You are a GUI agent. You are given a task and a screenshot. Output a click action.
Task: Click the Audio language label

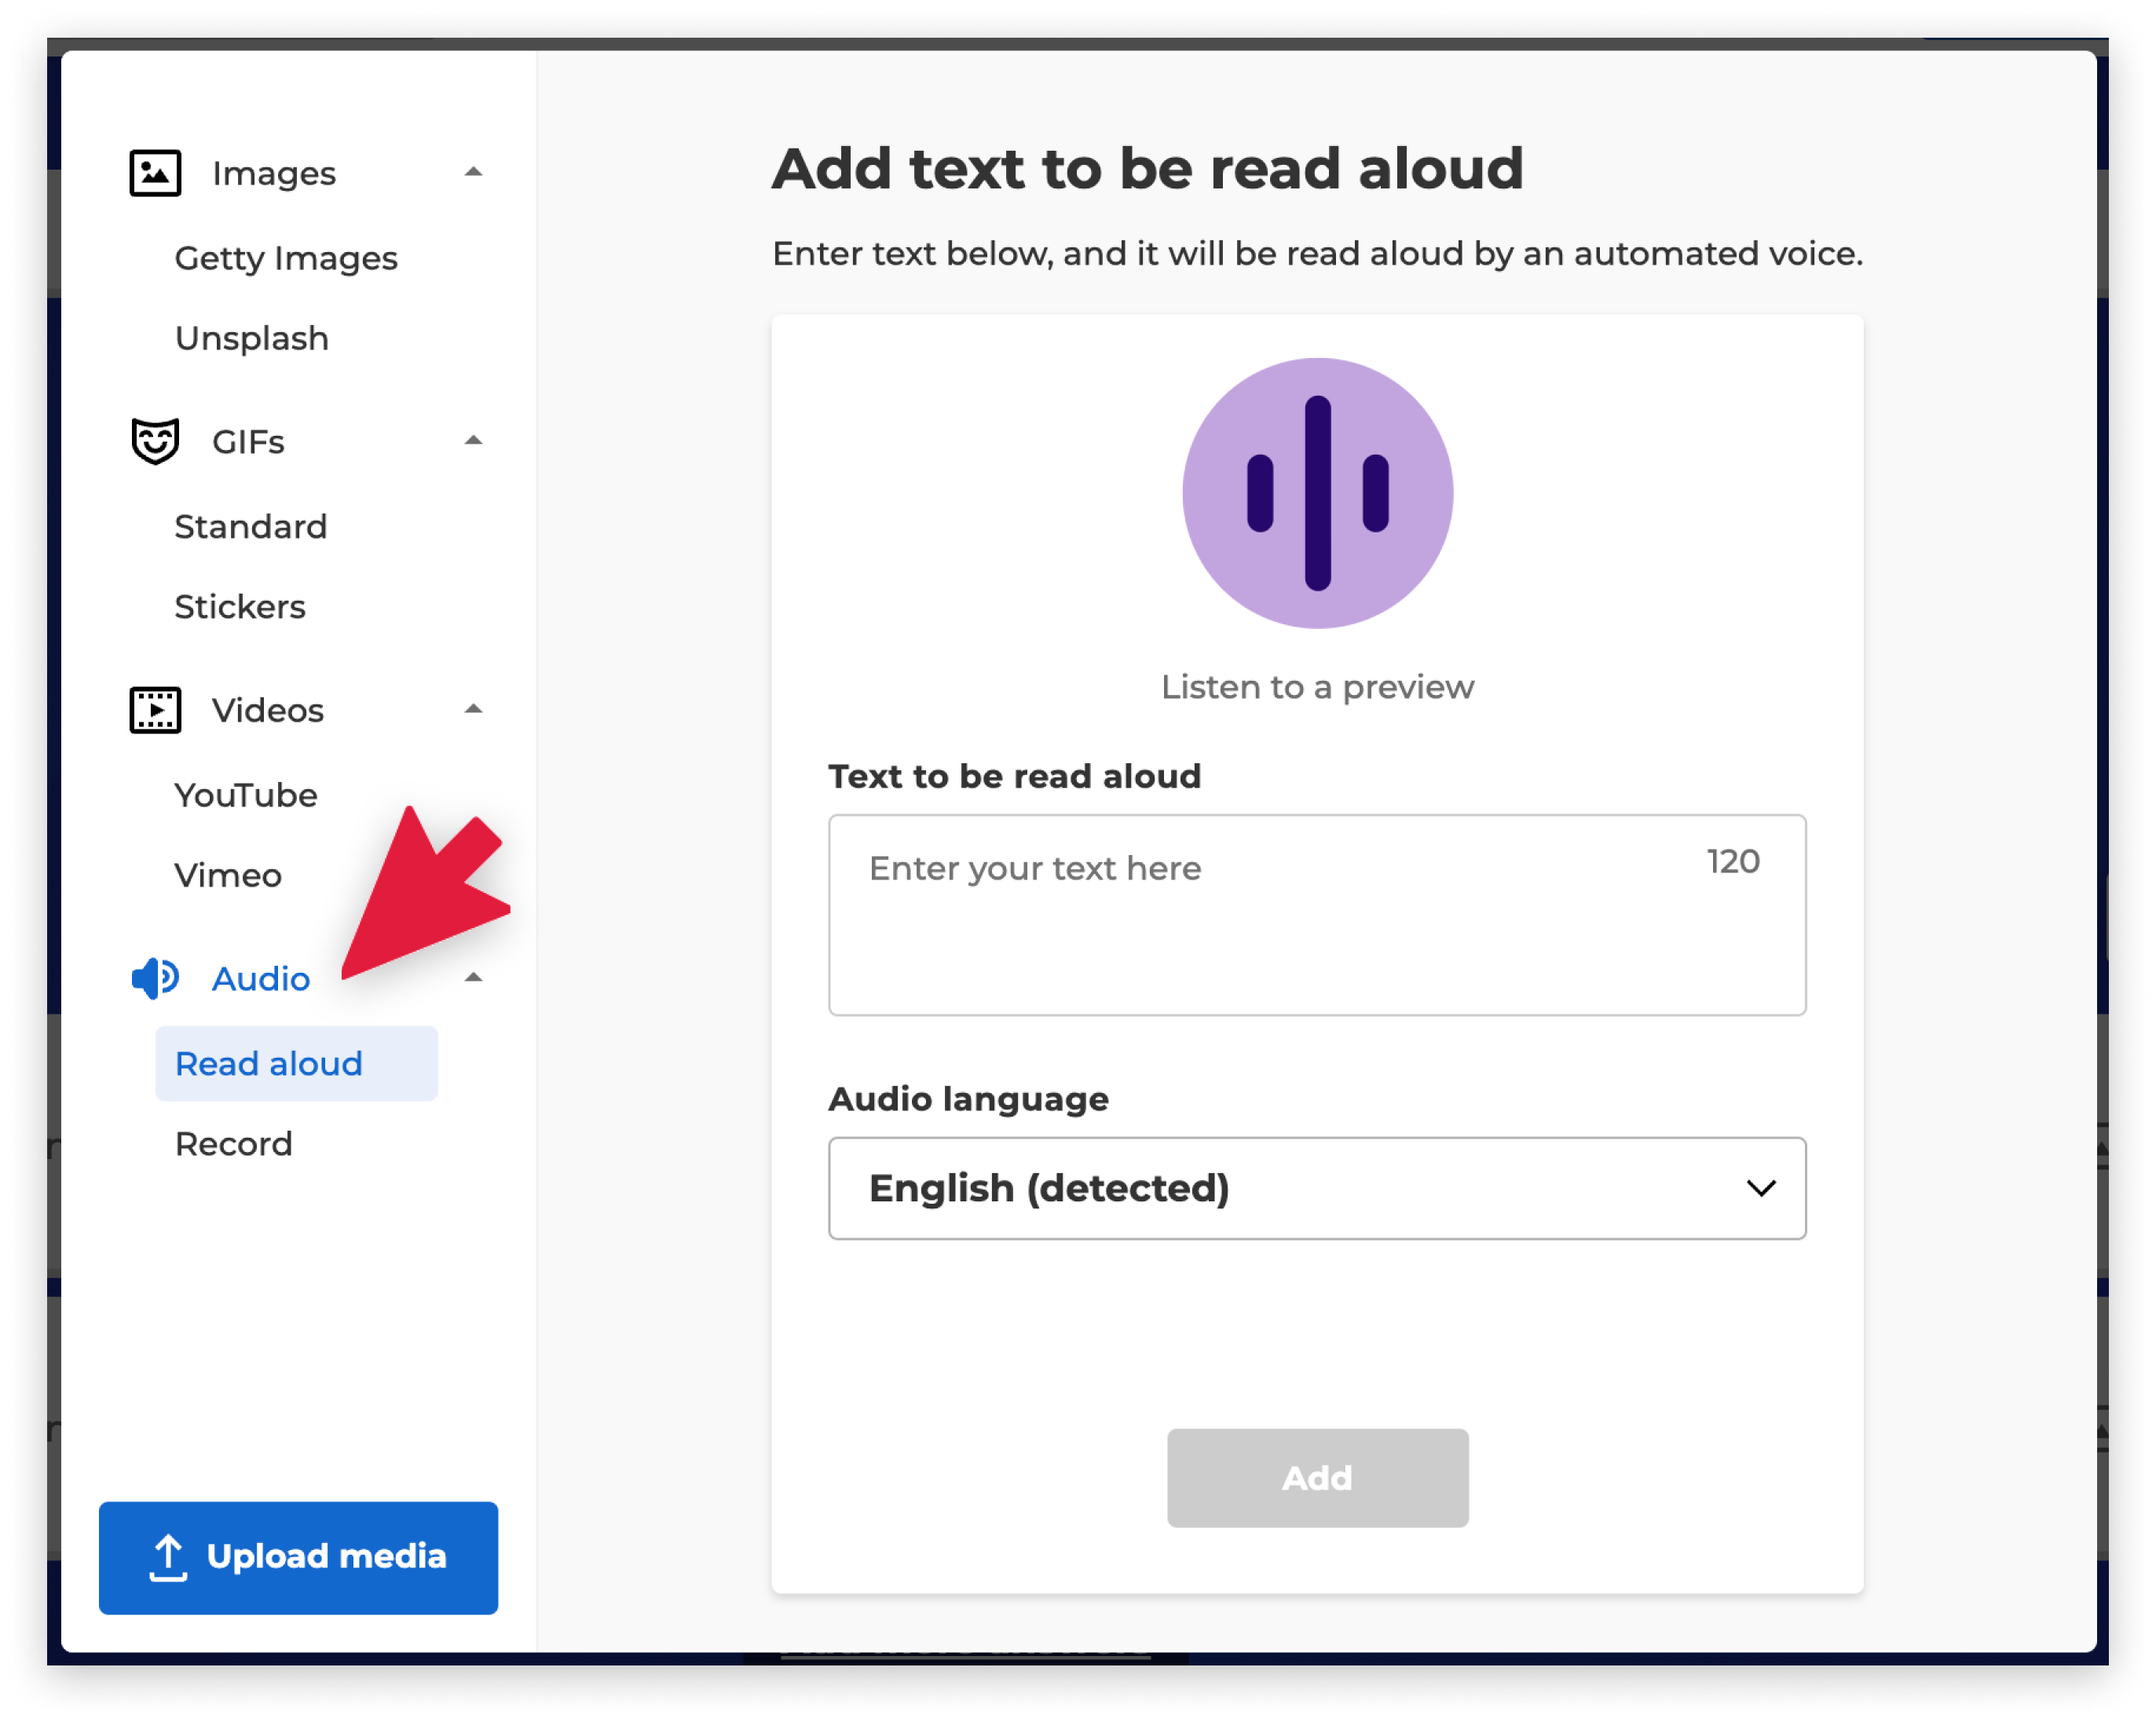pos(968,1099)
